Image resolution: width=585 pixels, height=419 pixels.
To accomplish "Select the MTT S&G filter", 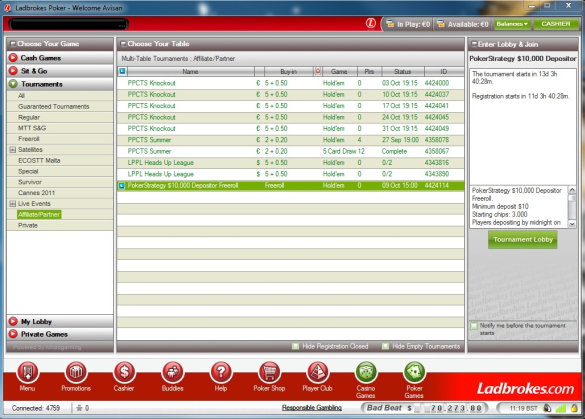I will 32,128.
